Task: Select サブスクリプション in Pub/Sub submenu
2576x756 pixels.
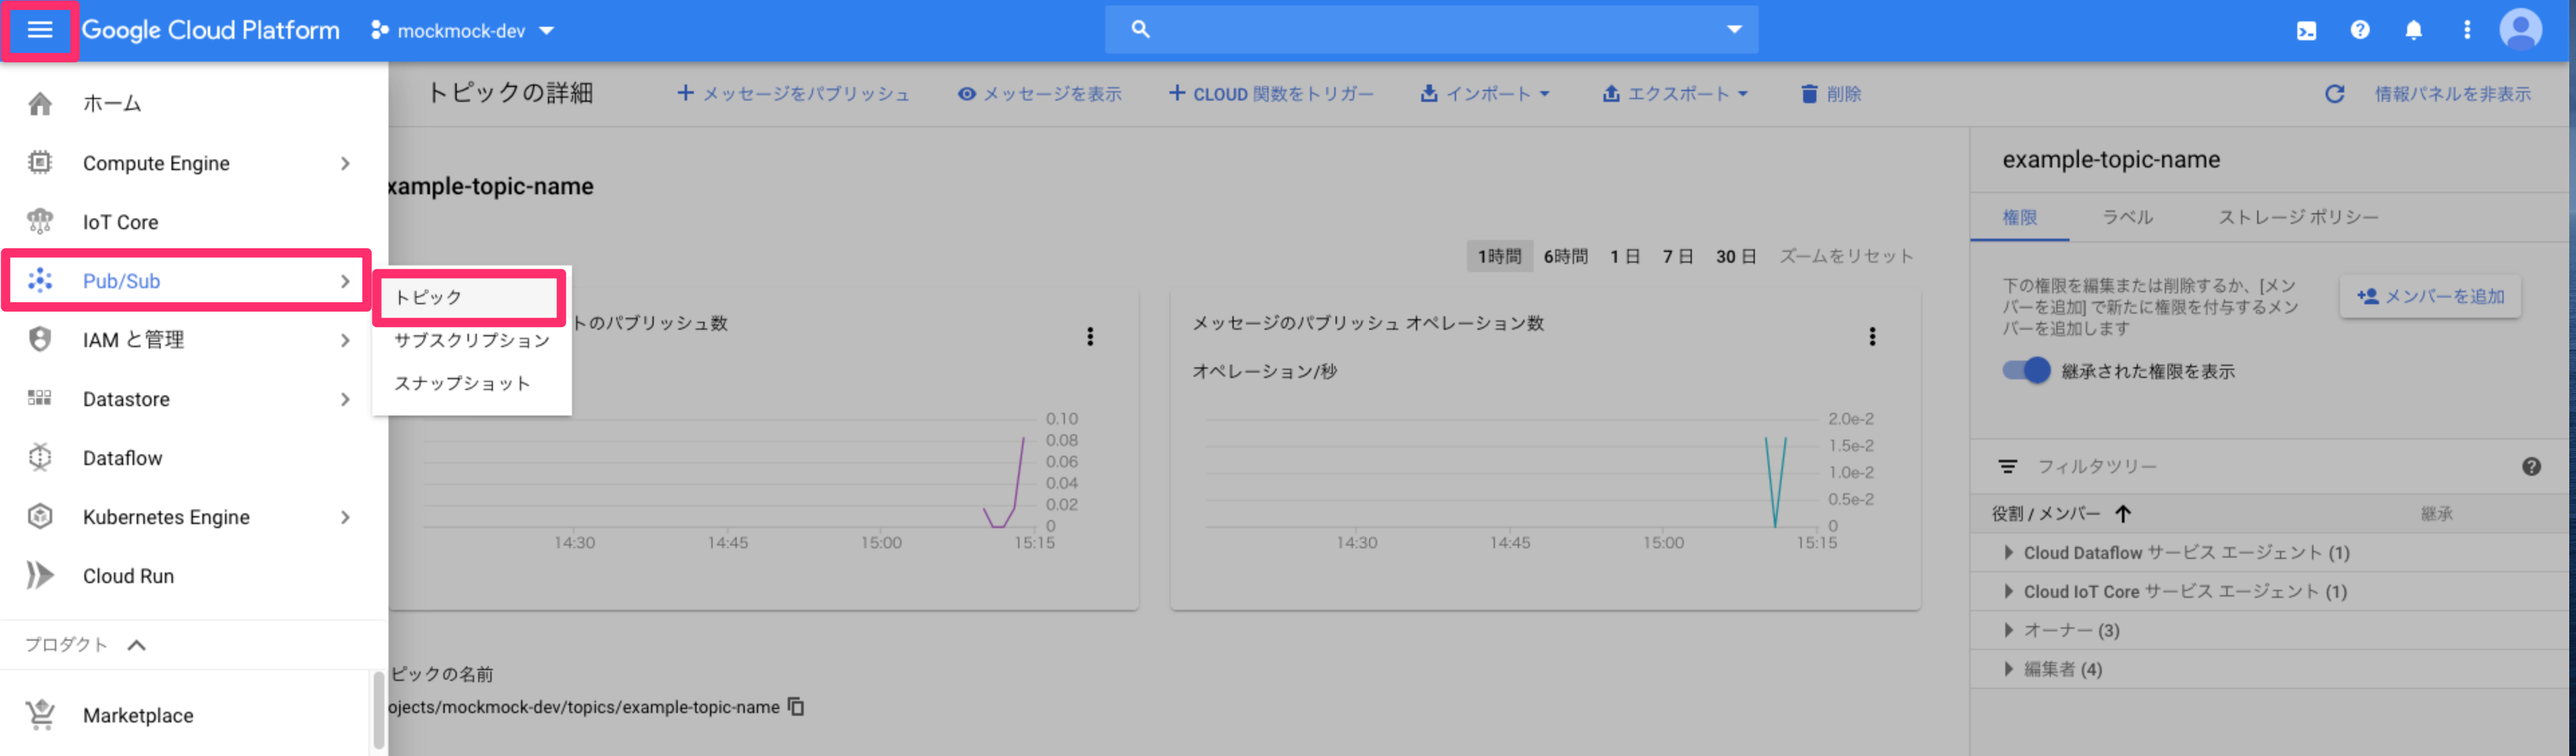Action: click(472, 340)
